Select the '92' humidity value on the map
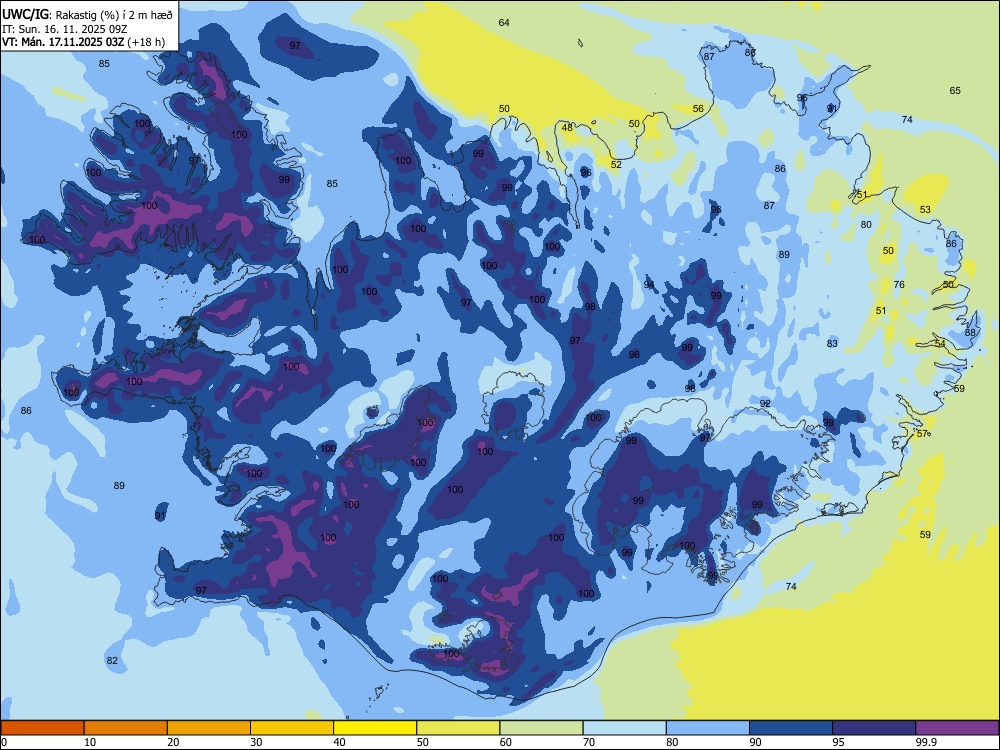The width and height of the screenshot is (1000, 750). click(x=765, y=404)
